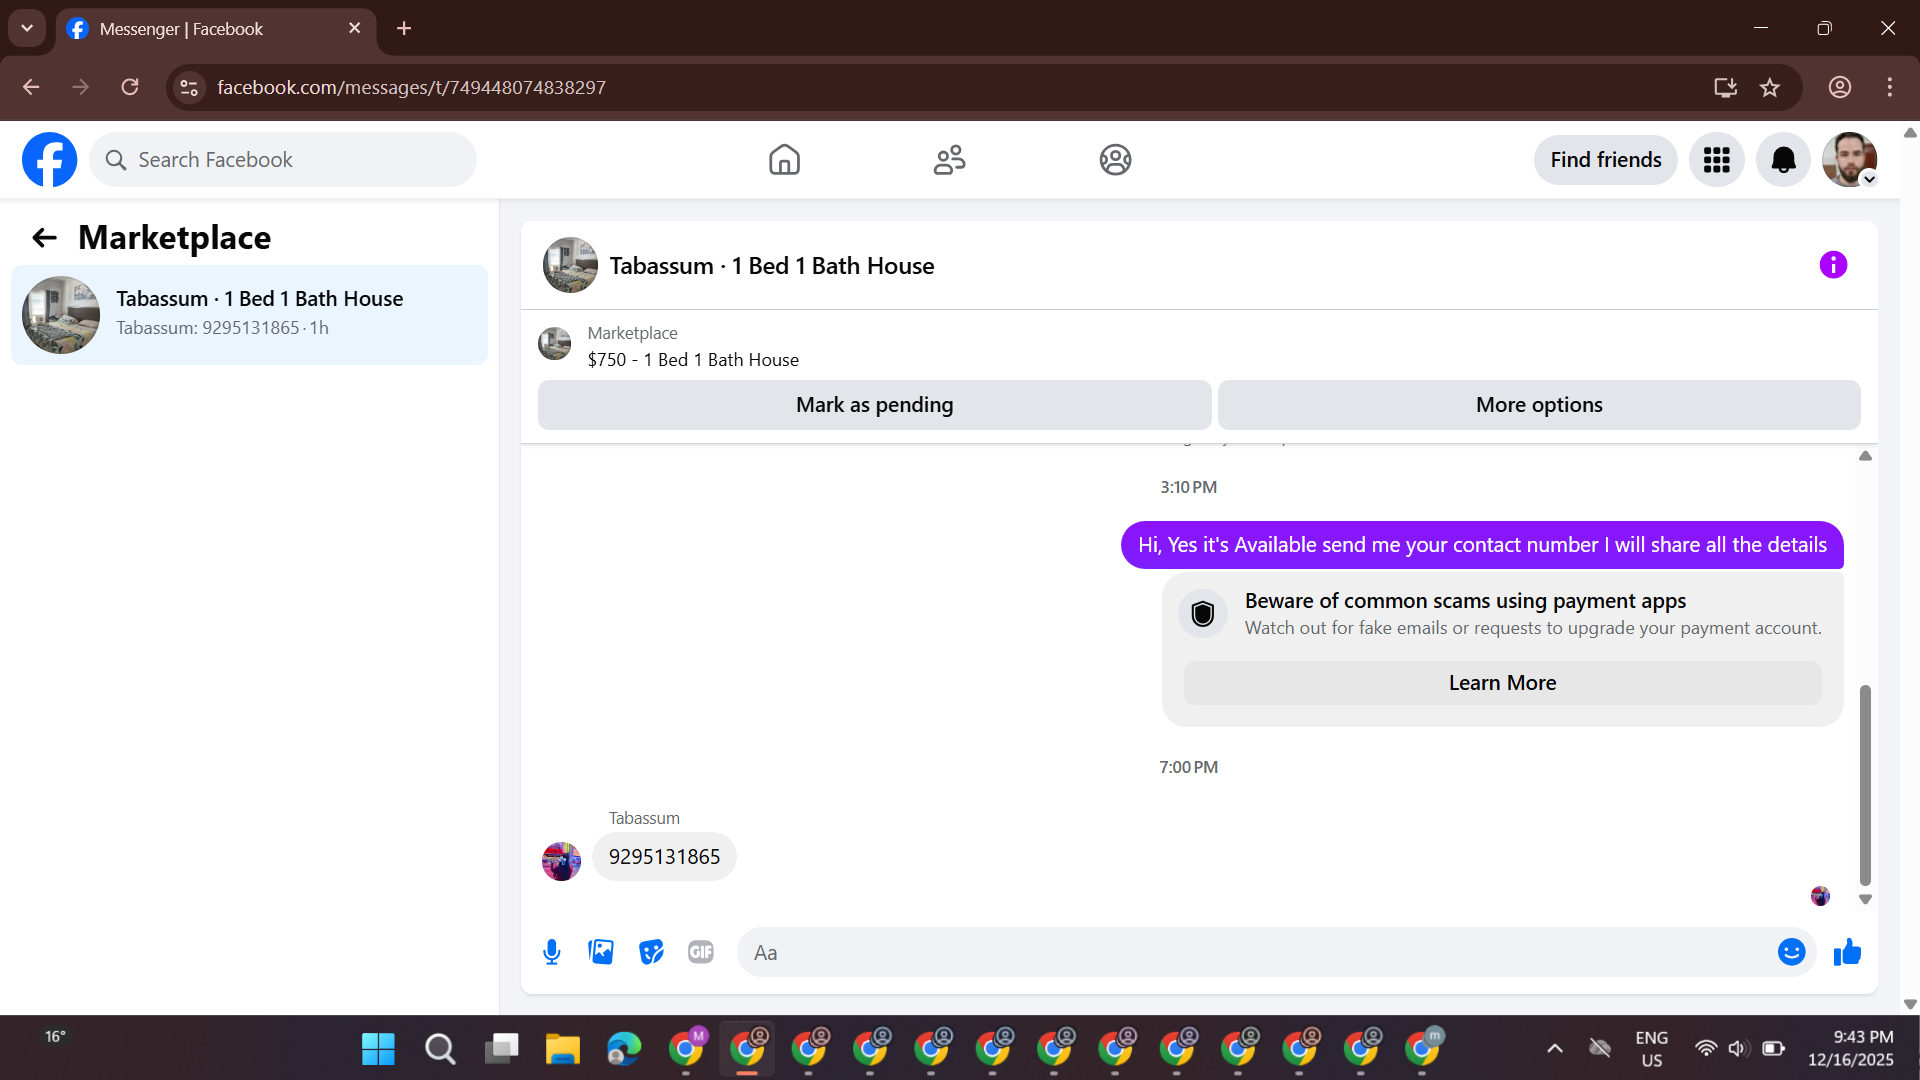Image resolution: width=1920 pixels, height=1080 pixels.
Task: Open the account profile picture menu
Action: point(1849,160)
